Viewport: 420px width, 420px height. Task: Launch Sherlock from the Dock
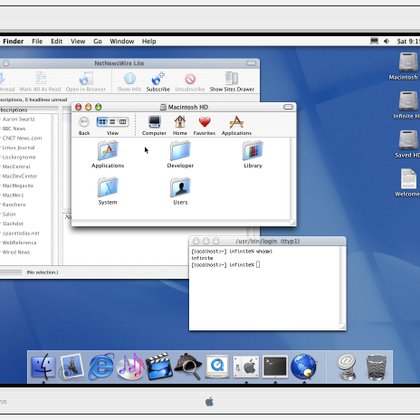pyautogui.click(x=188, y=367)
